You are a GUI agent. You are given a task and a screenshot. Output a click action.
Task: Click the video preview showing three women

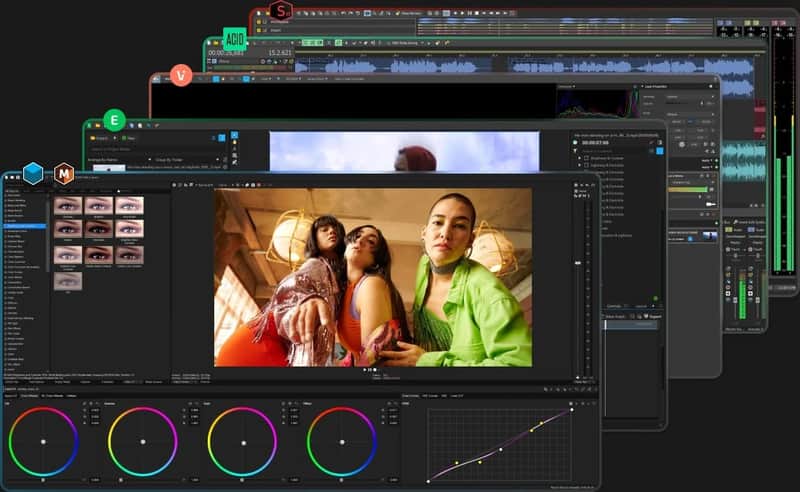click(x=373, y=277)
